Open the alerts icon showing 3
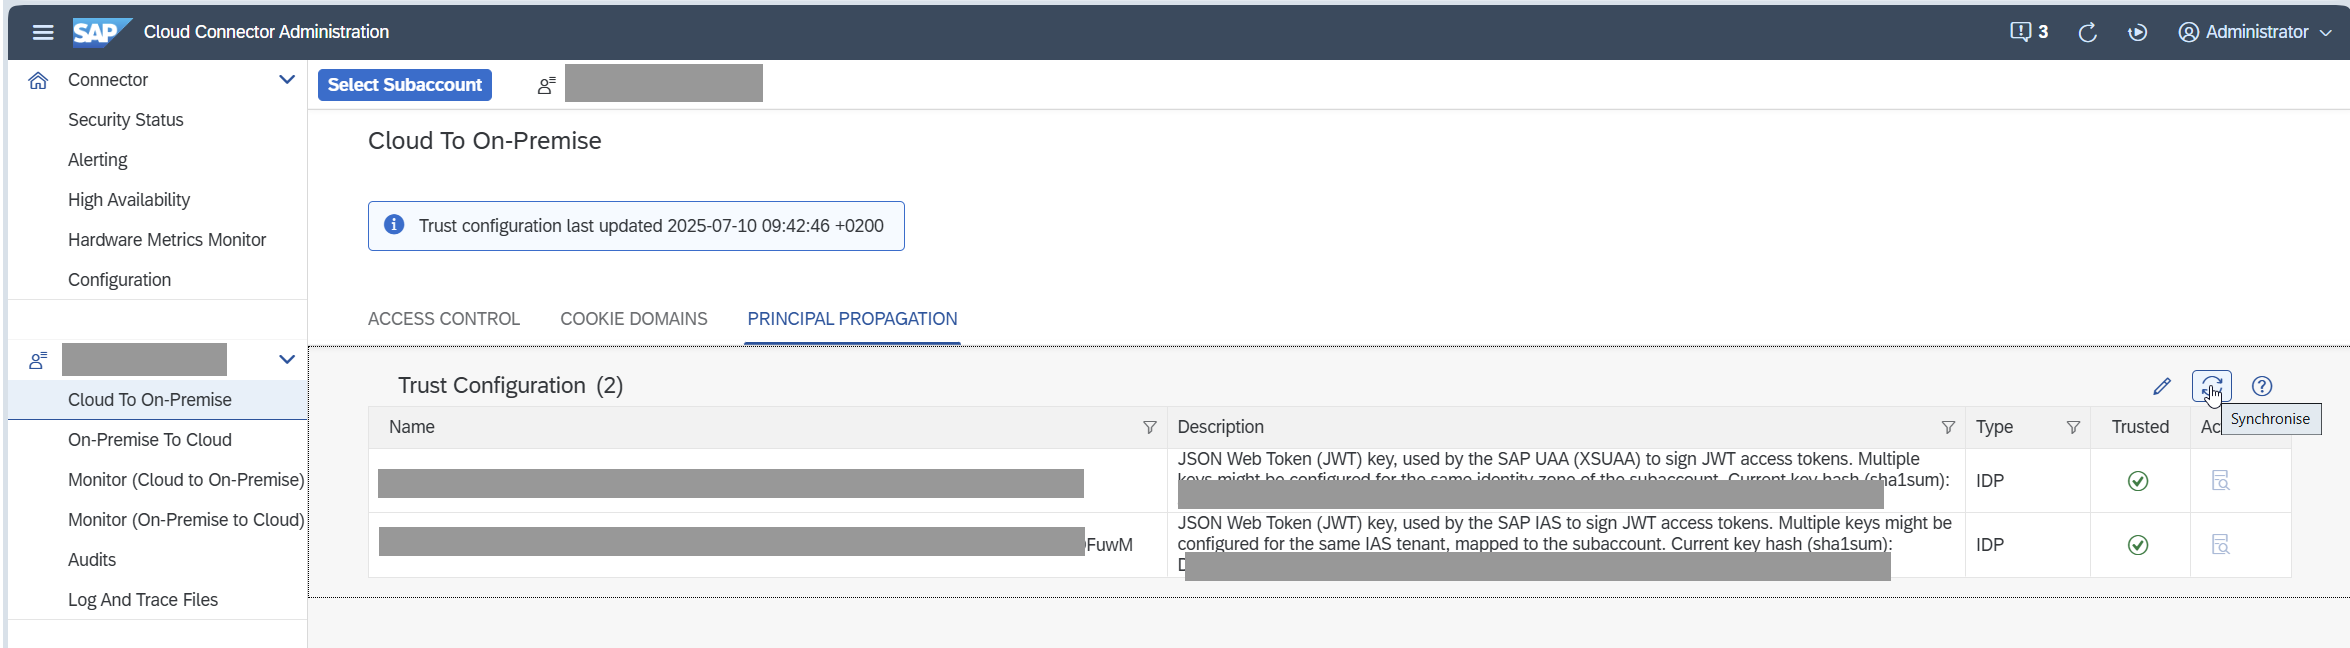 [x=2029, y=32]
